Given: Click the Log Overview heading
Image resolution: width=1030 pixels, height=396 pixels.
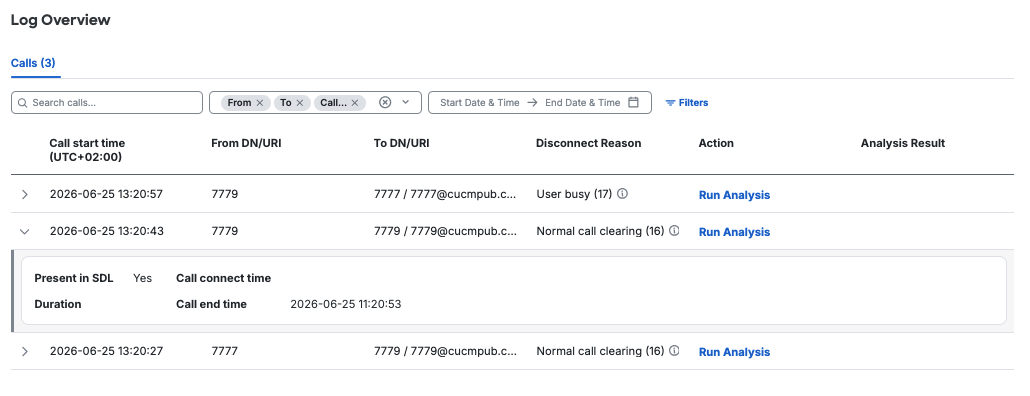Looking at the screenshot, I should (60, 20).
